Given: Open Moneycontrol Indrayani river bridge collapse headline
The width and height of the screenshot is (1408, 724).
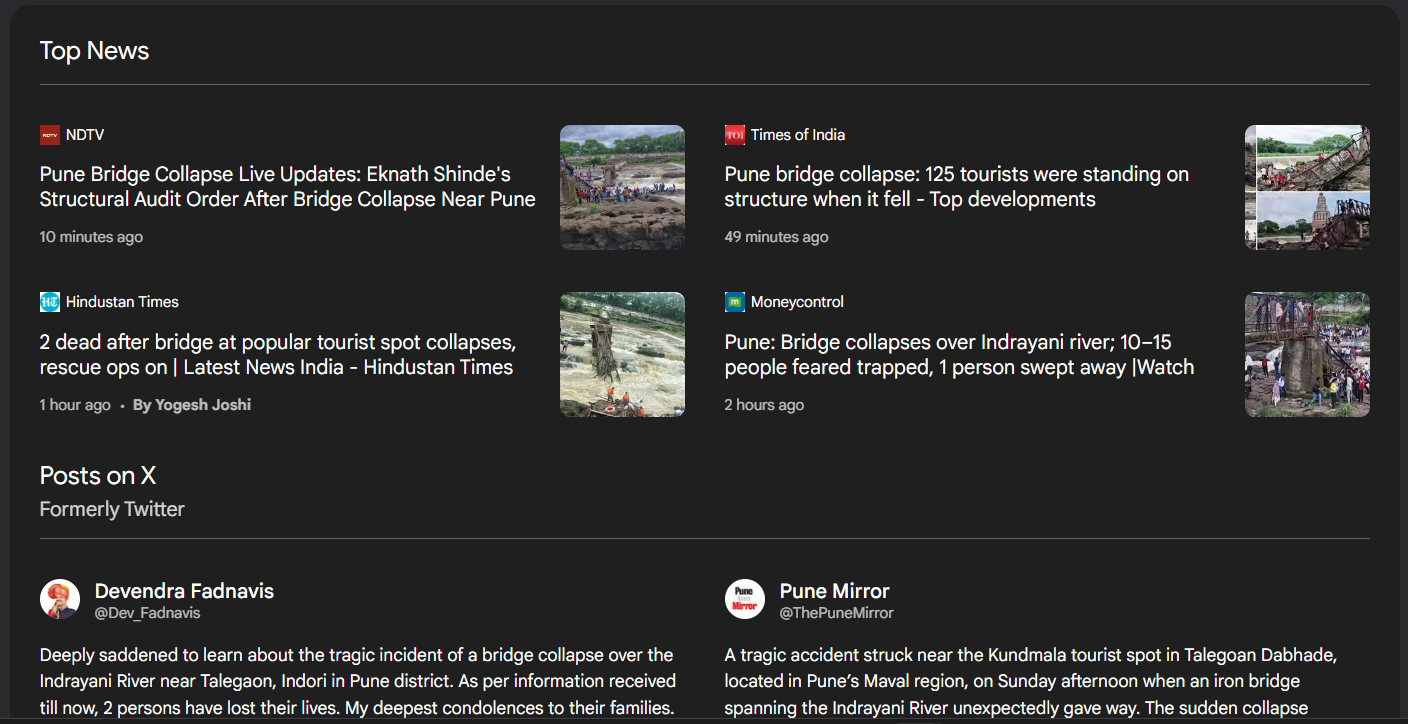Looking at the screenshot, I should 960,355.
